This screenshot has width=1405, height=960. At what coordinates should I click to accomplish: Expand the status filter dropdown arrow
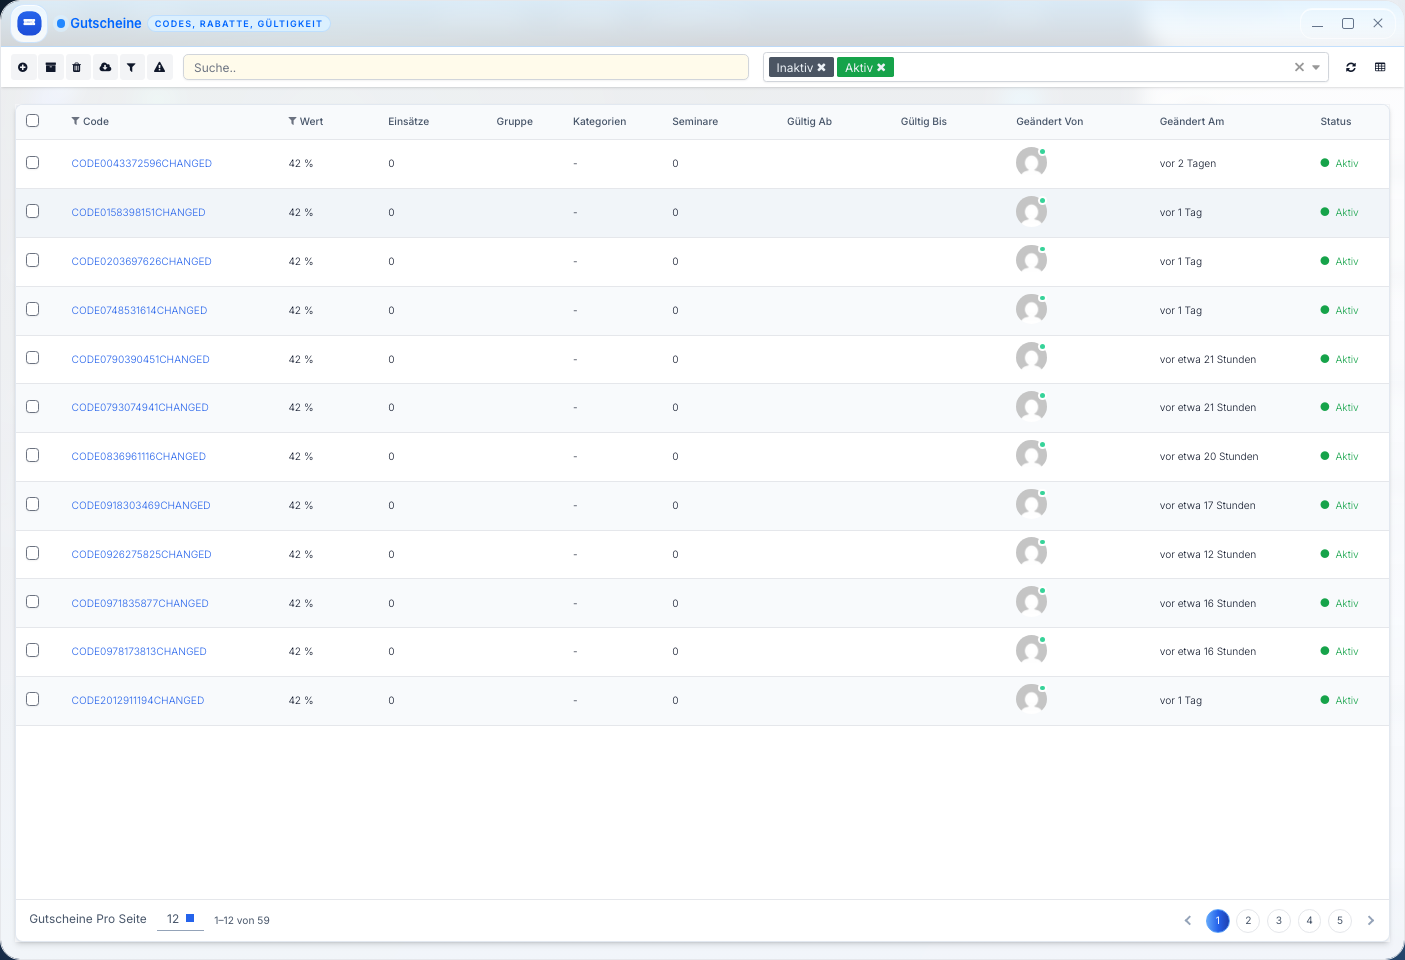click(1316, 68)
